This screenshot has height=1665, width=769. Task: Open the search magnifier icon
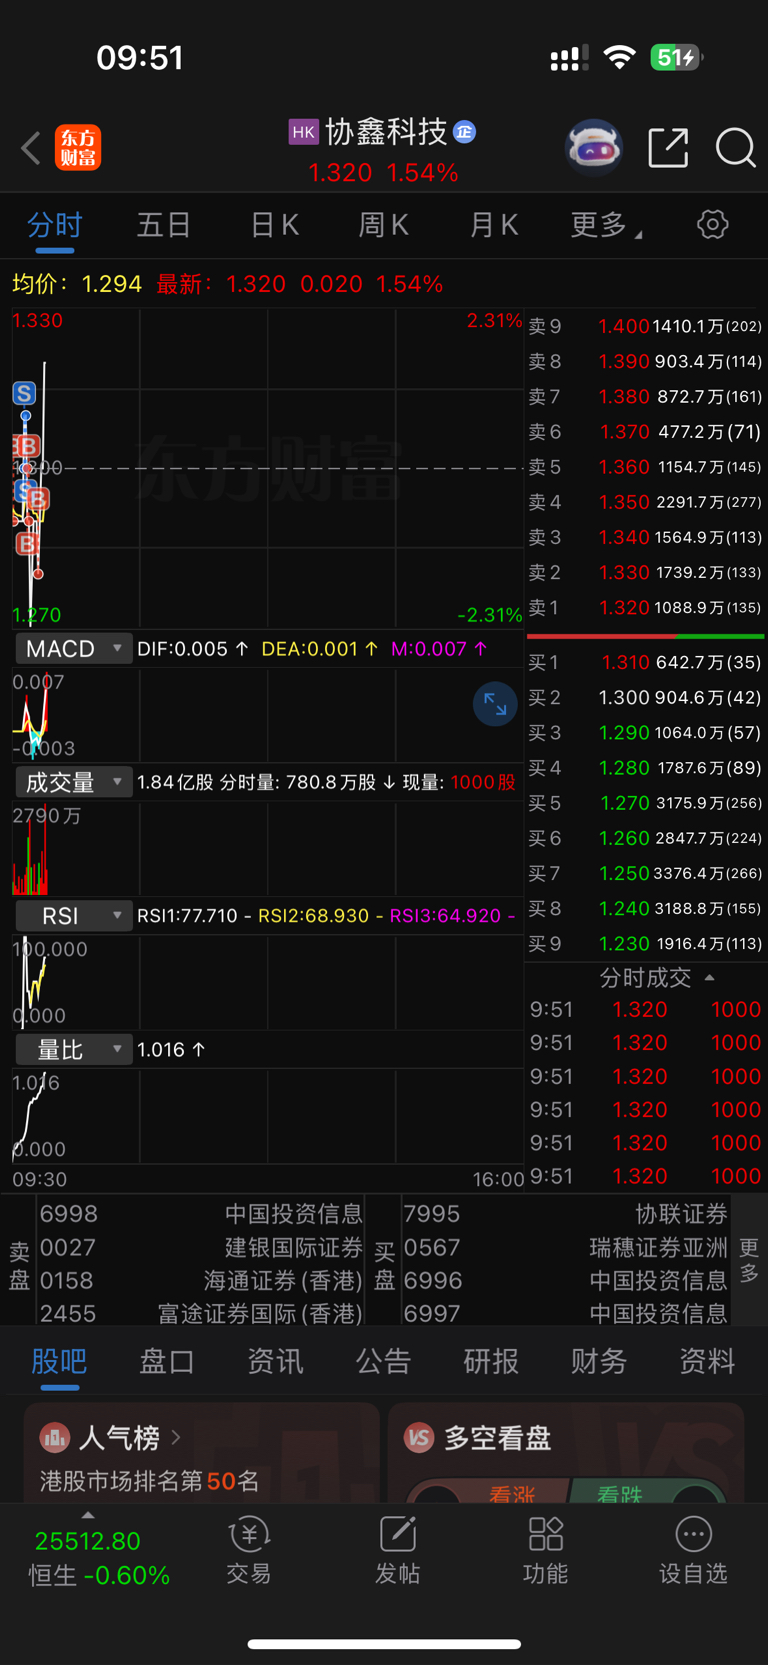click(x=735, y=148)
